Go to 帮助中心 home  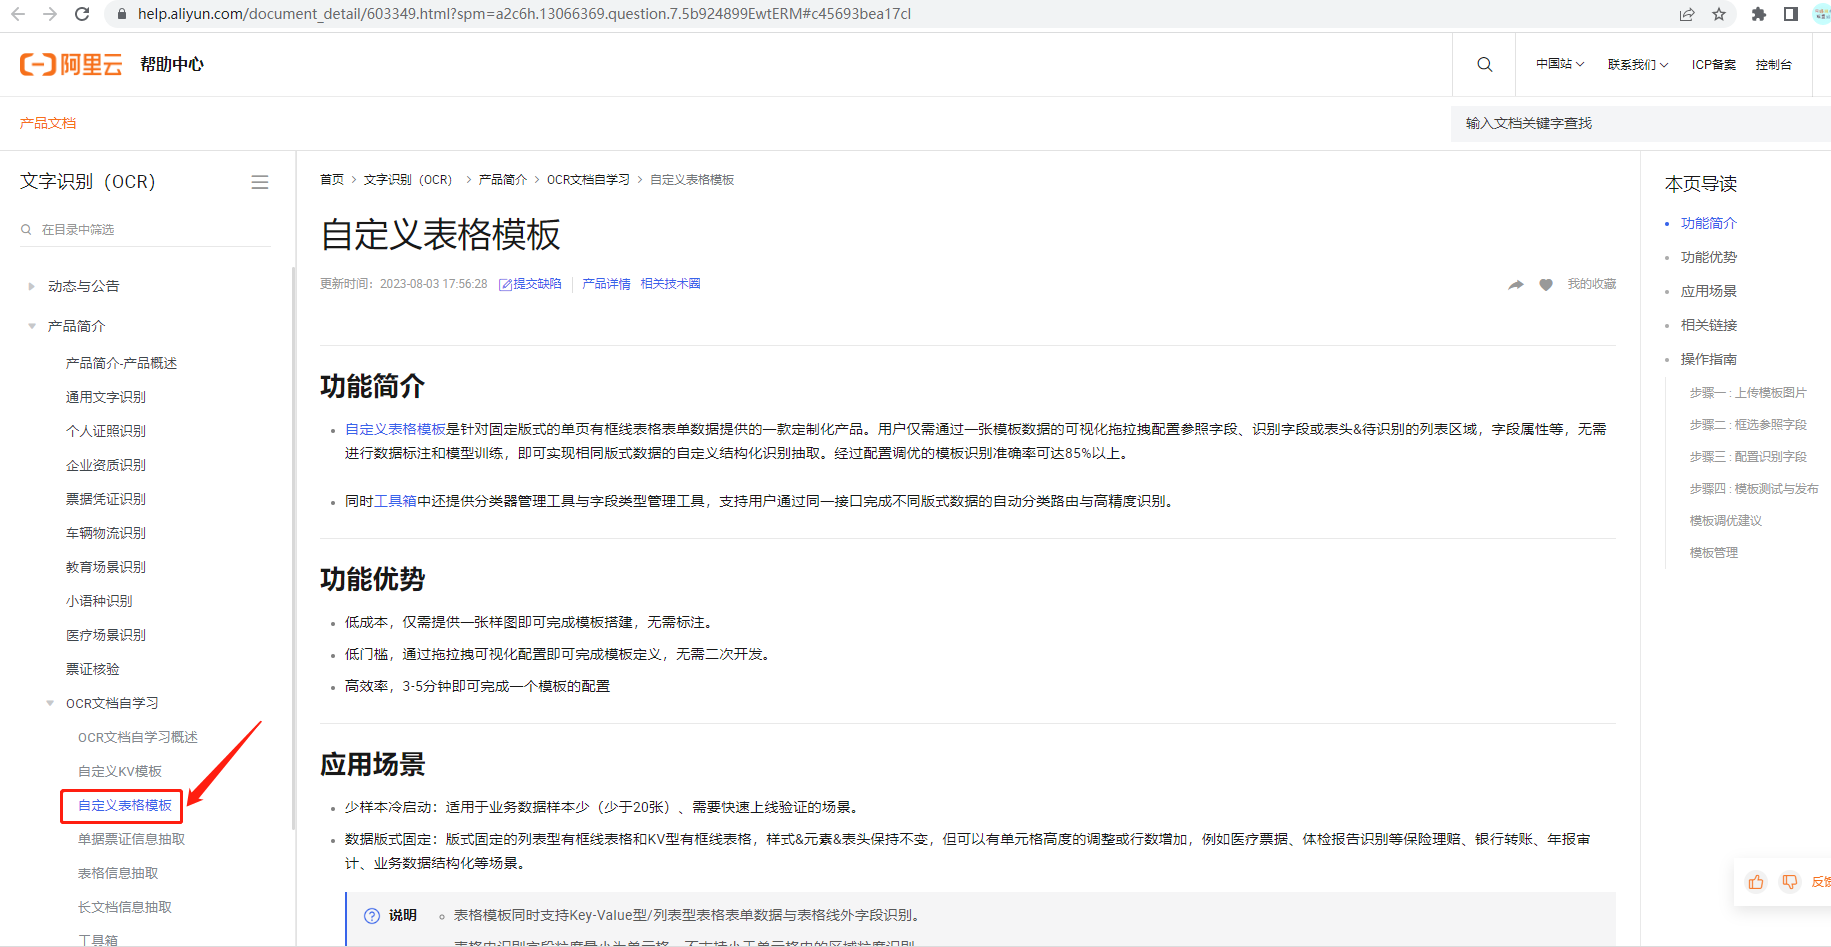coord(172,64)
